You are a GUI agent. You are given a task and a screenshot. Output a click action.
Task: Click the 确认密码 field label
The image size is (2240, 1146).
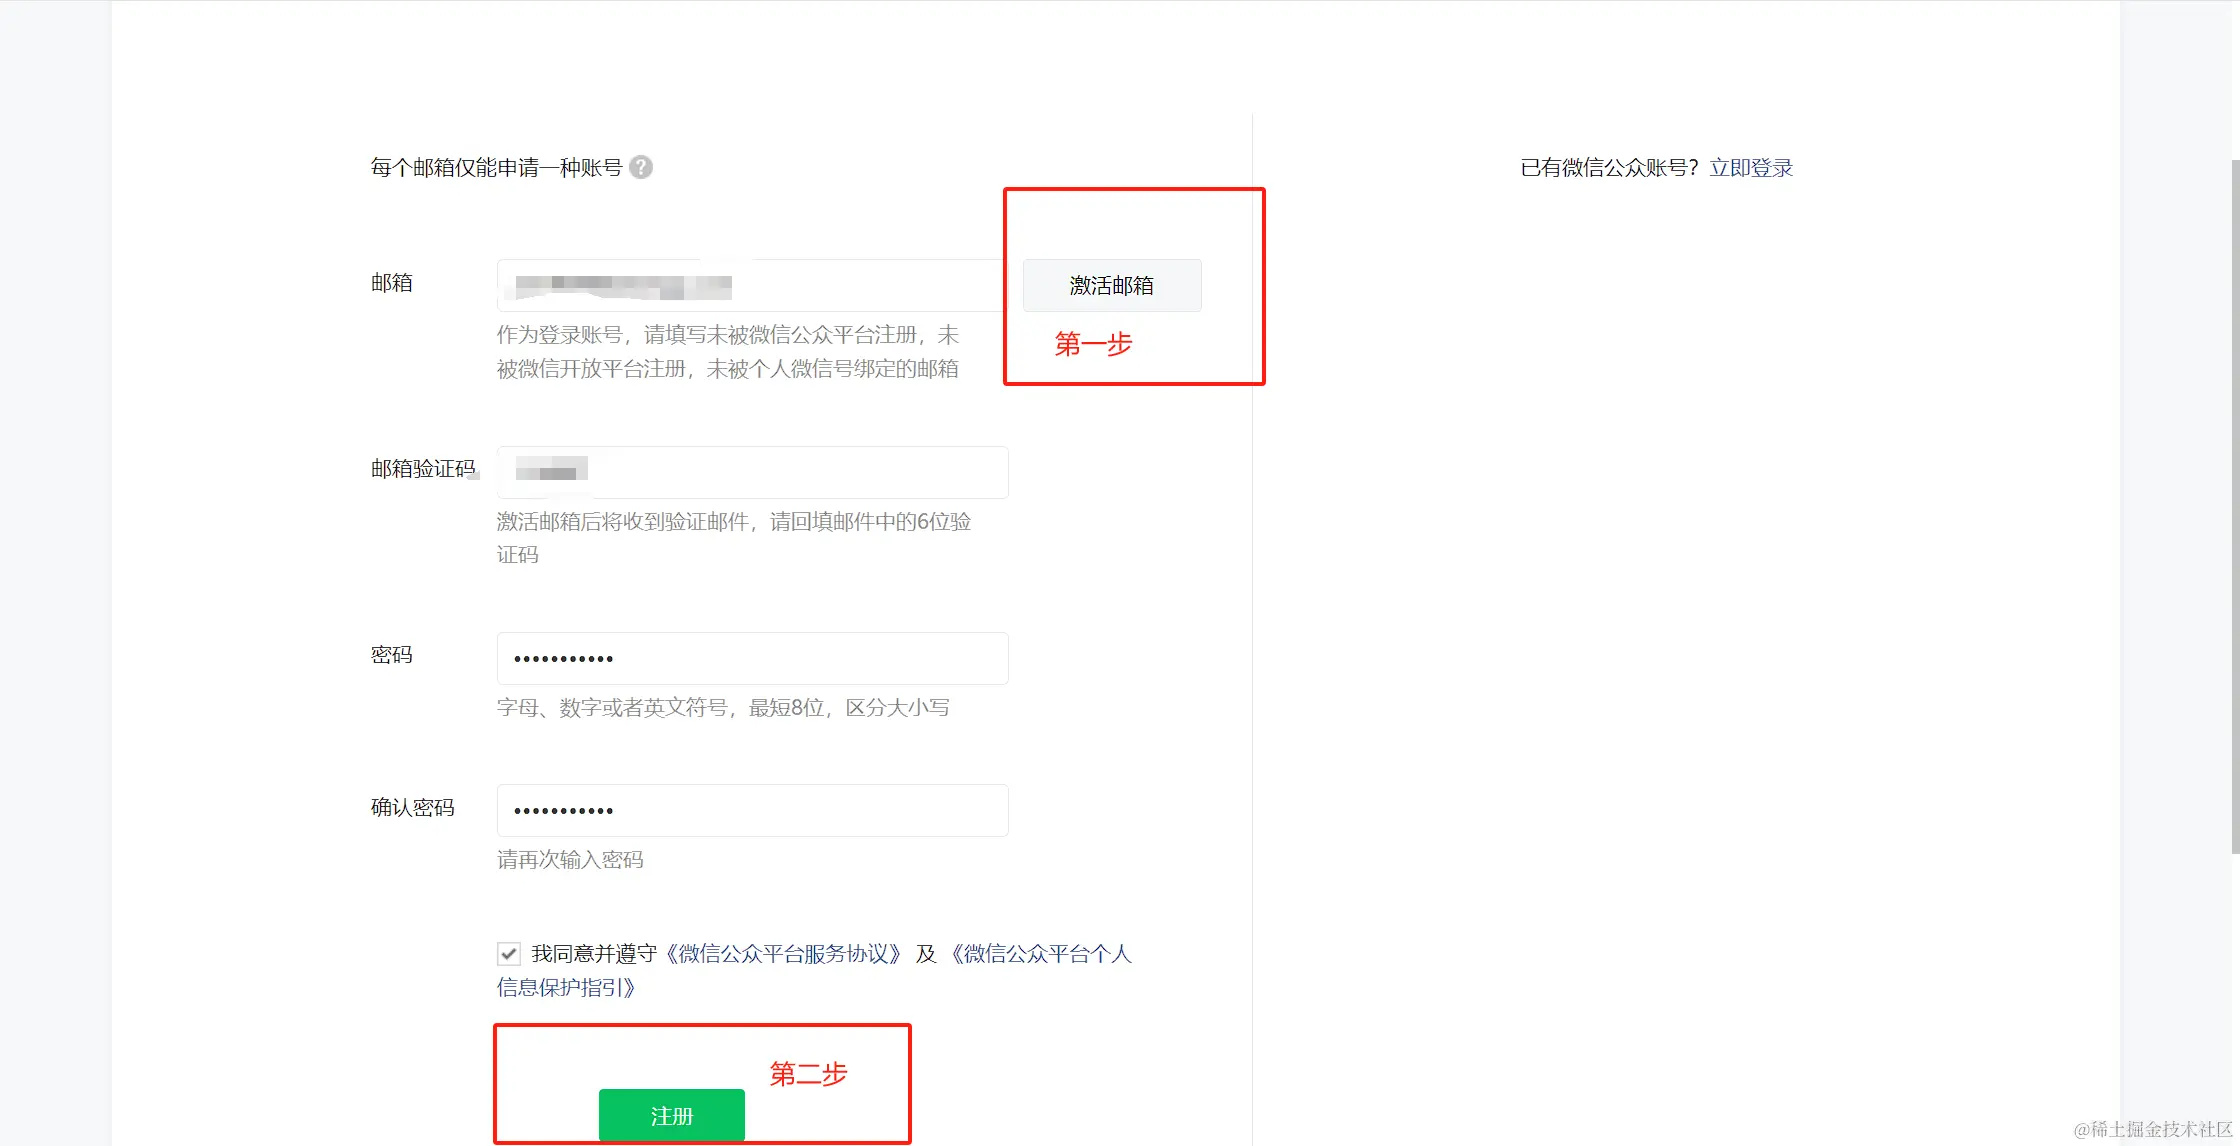(x=412, y=807)
